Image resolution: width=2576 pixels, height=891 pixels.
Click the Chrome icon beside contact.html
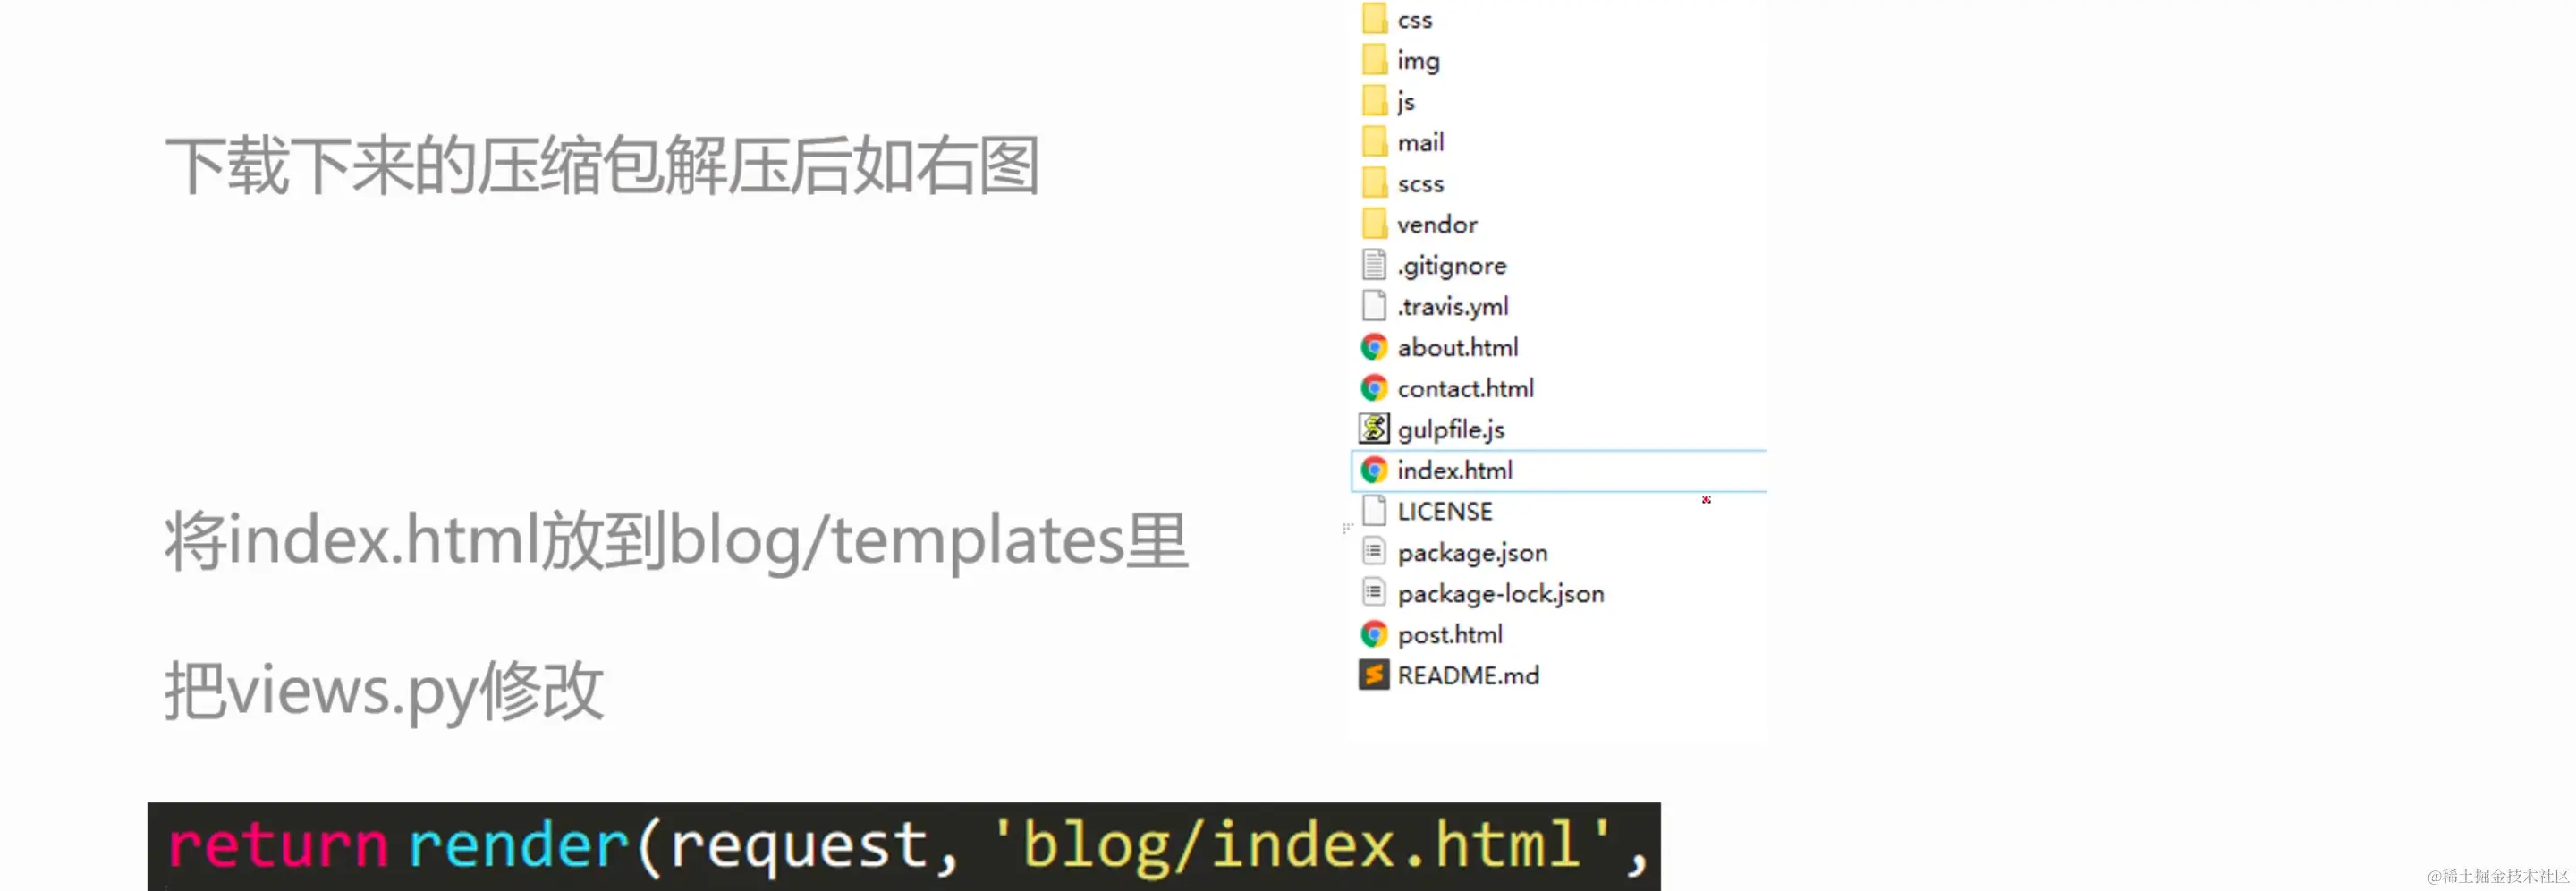click(x=1374, y=388)
